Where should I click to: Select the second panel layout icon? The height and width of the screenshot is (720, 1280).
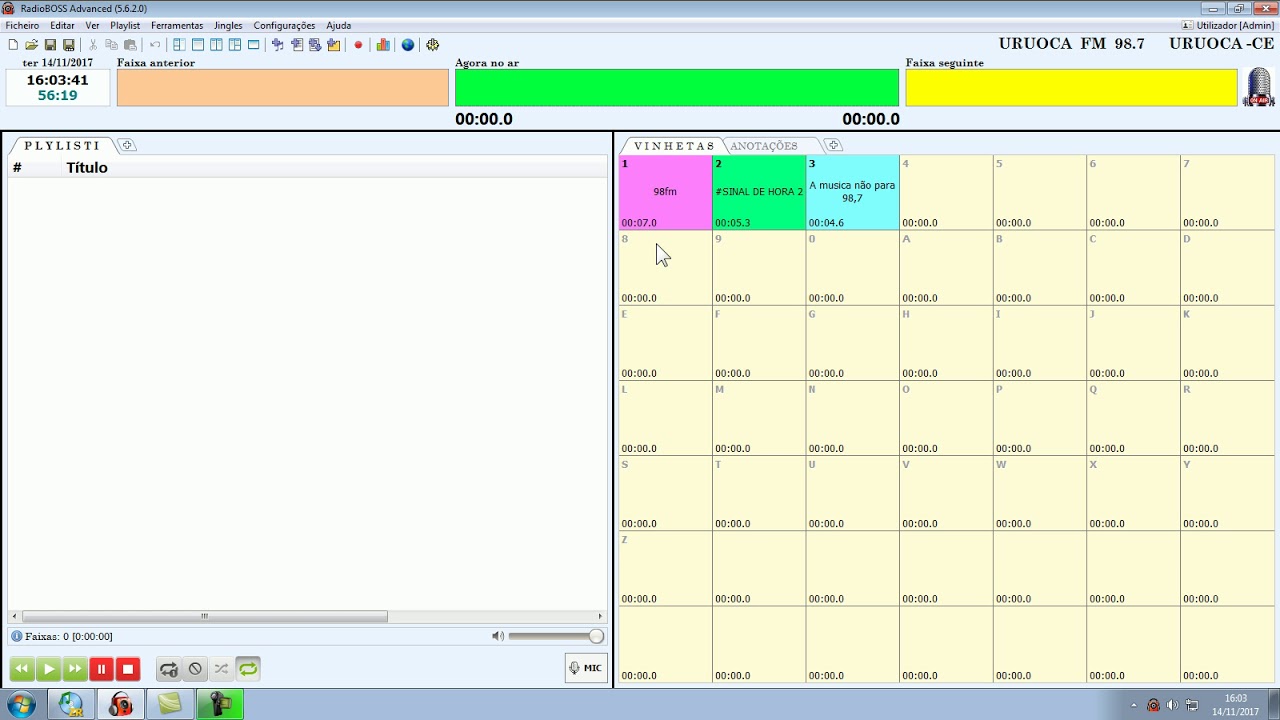tap(198, 45)
